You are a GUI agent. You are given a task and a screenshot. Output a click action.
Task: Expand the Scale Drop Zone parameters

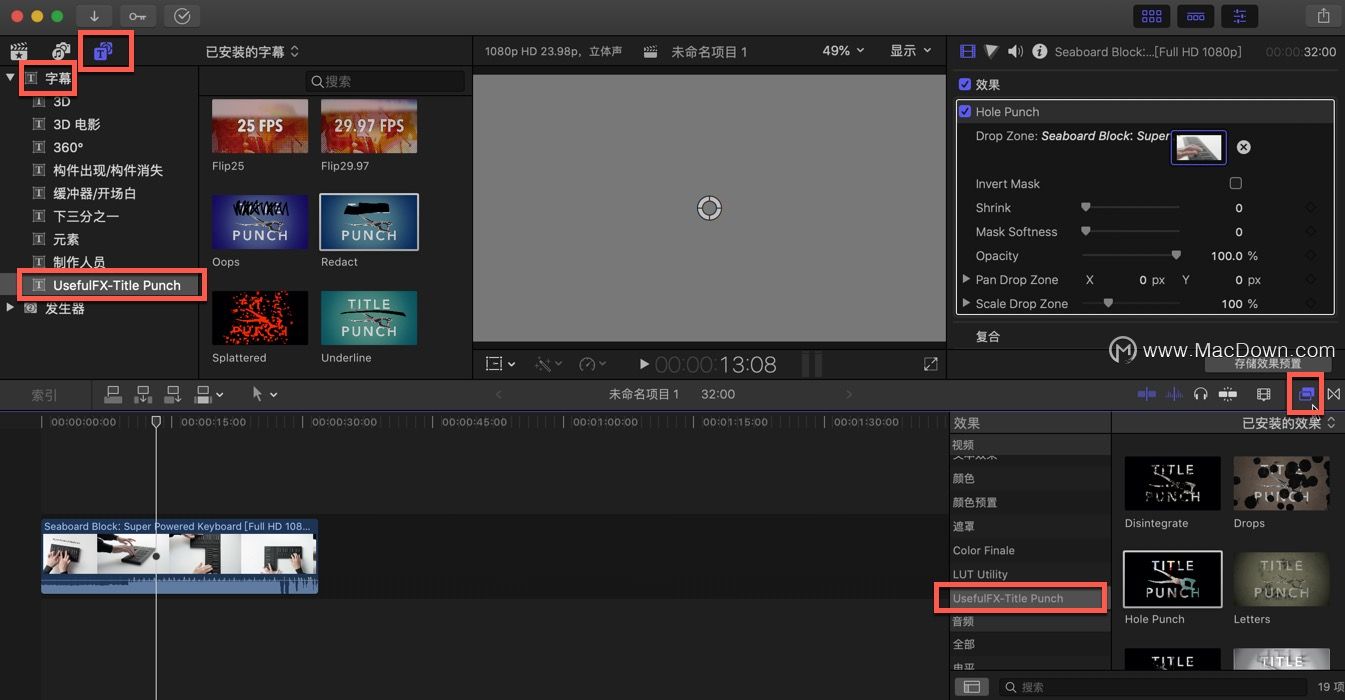pos(966,304)
